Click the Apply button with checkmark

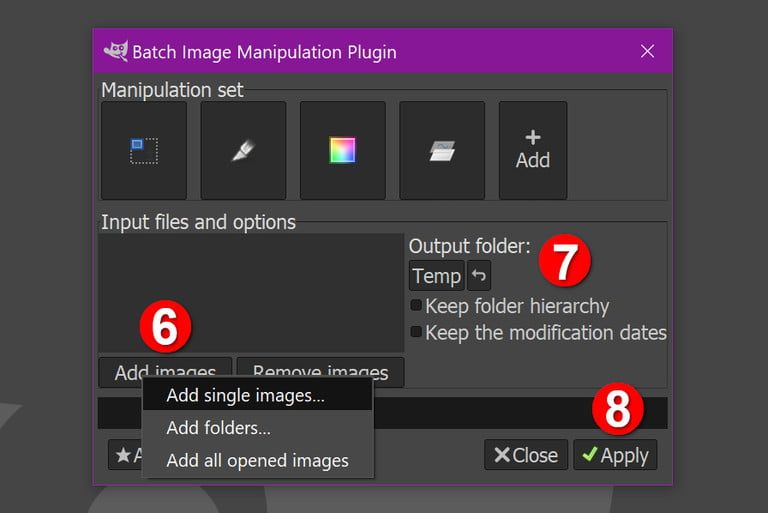[615, 455]
